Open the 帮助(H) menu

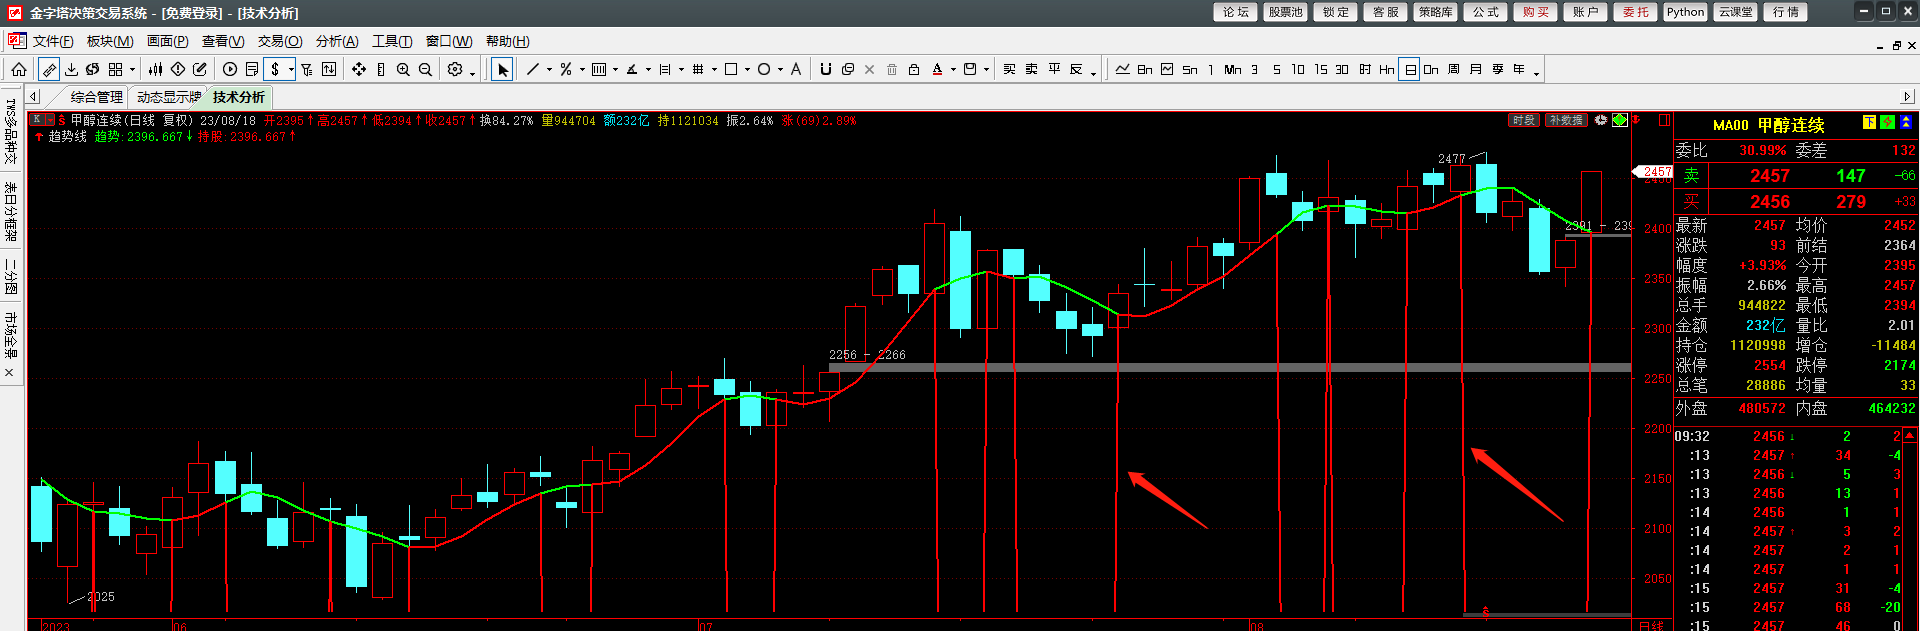(507, 41)
